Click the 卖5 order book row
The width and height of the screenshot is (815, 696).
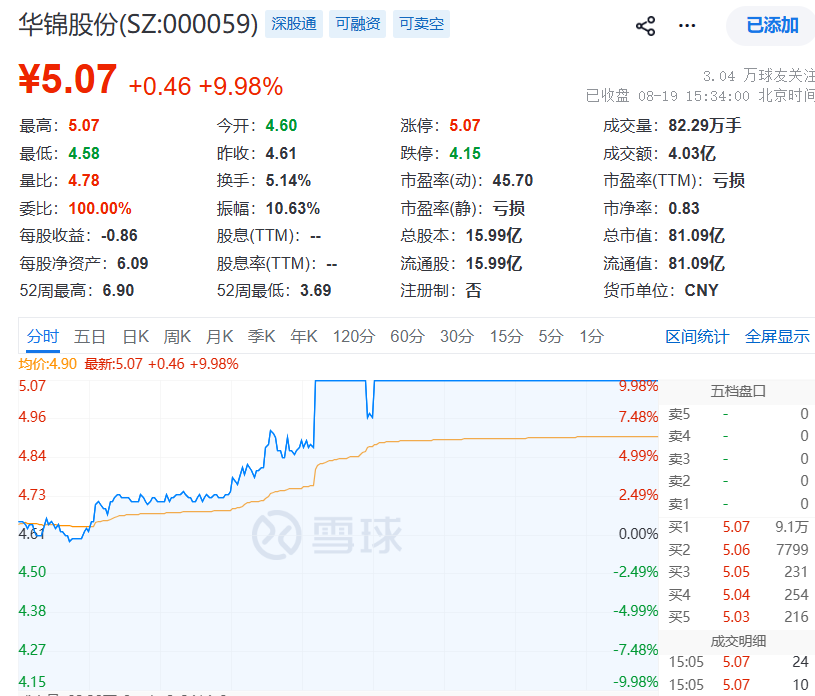click(738, 414)
